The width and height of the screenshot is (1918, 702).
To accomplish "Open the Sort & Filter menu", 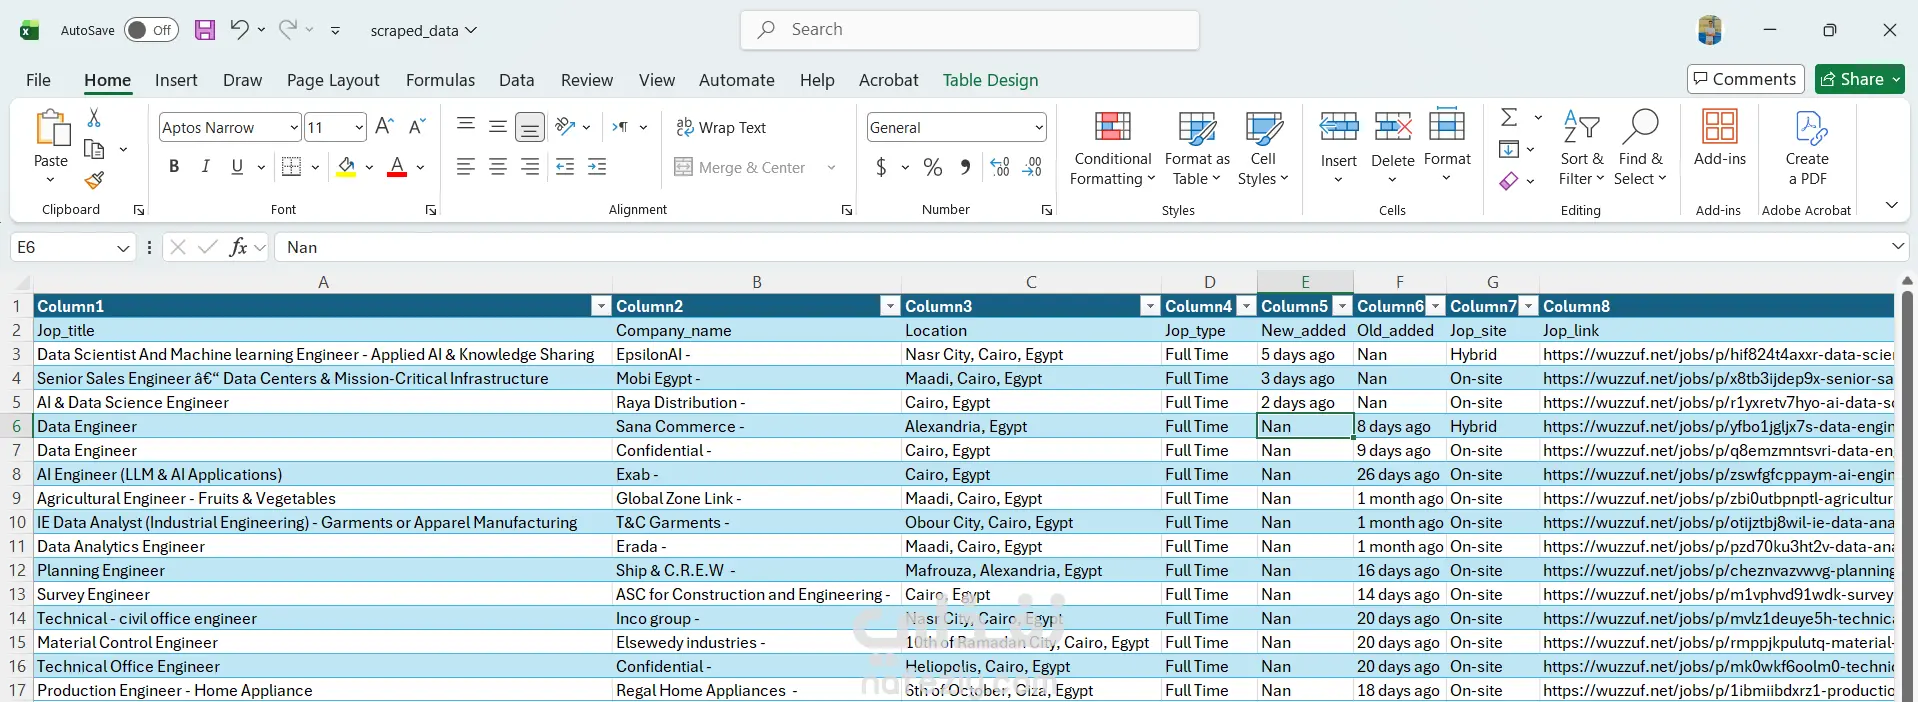I will (x=1580, y=148).
